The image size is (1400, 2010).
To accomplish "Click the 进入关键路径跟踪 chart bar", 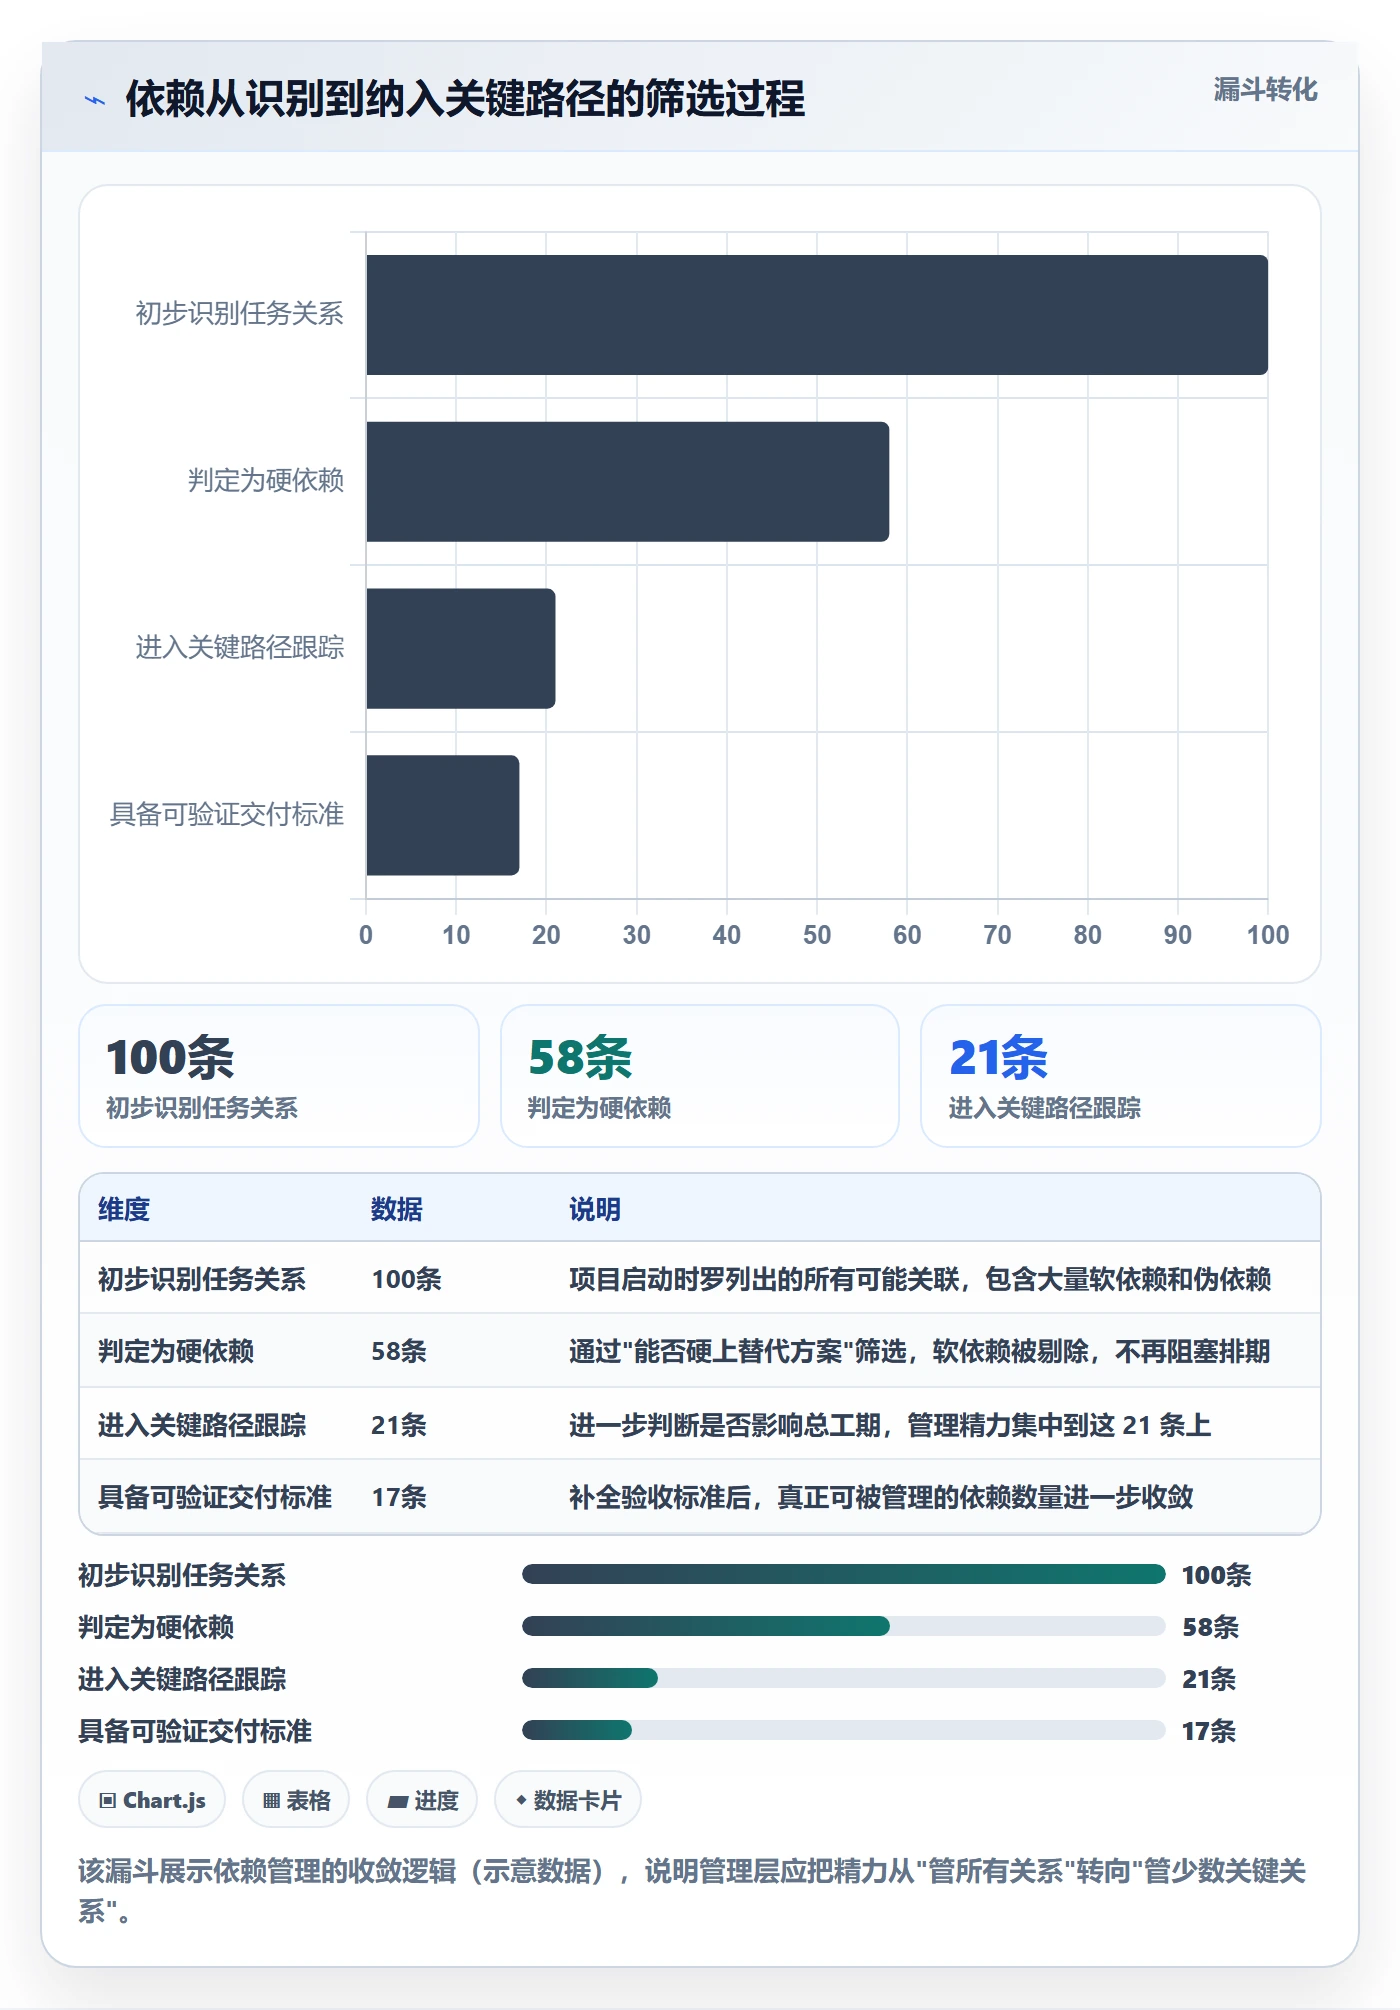I will (x=461, y=648).
